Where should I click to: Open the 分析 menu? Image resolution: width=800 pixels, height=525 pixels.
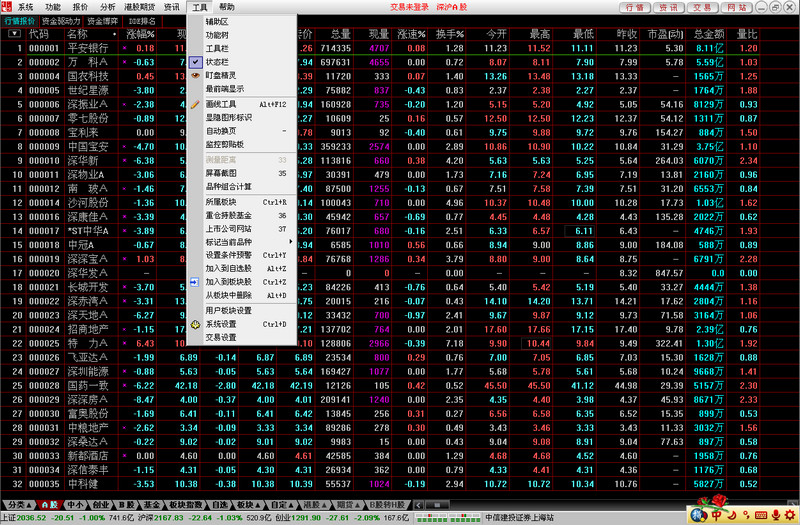pos(108,7)
